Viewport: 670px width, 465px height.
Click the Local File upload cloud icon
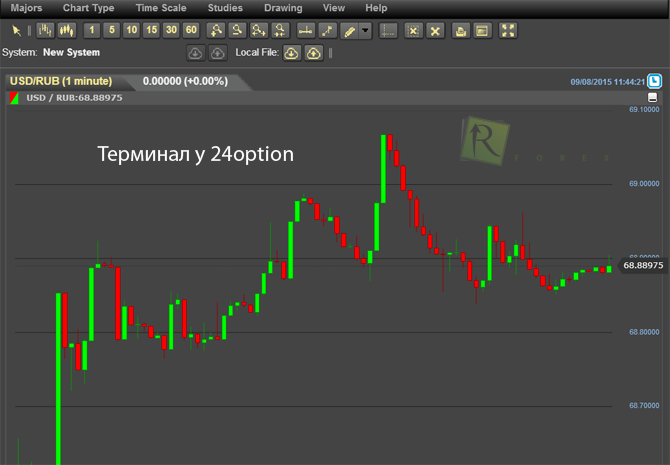(x=314, y=53)
